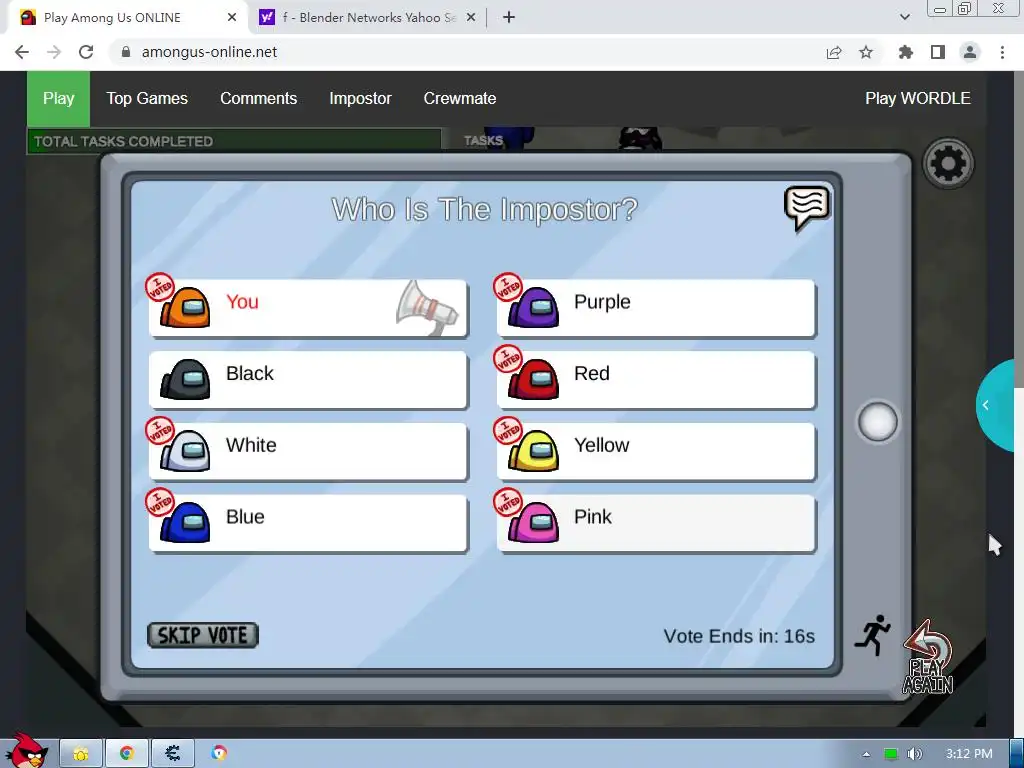This screenshot has width=1024, height=768.
Task: Open the Comments menu
Action: click(x=259, y=99)
